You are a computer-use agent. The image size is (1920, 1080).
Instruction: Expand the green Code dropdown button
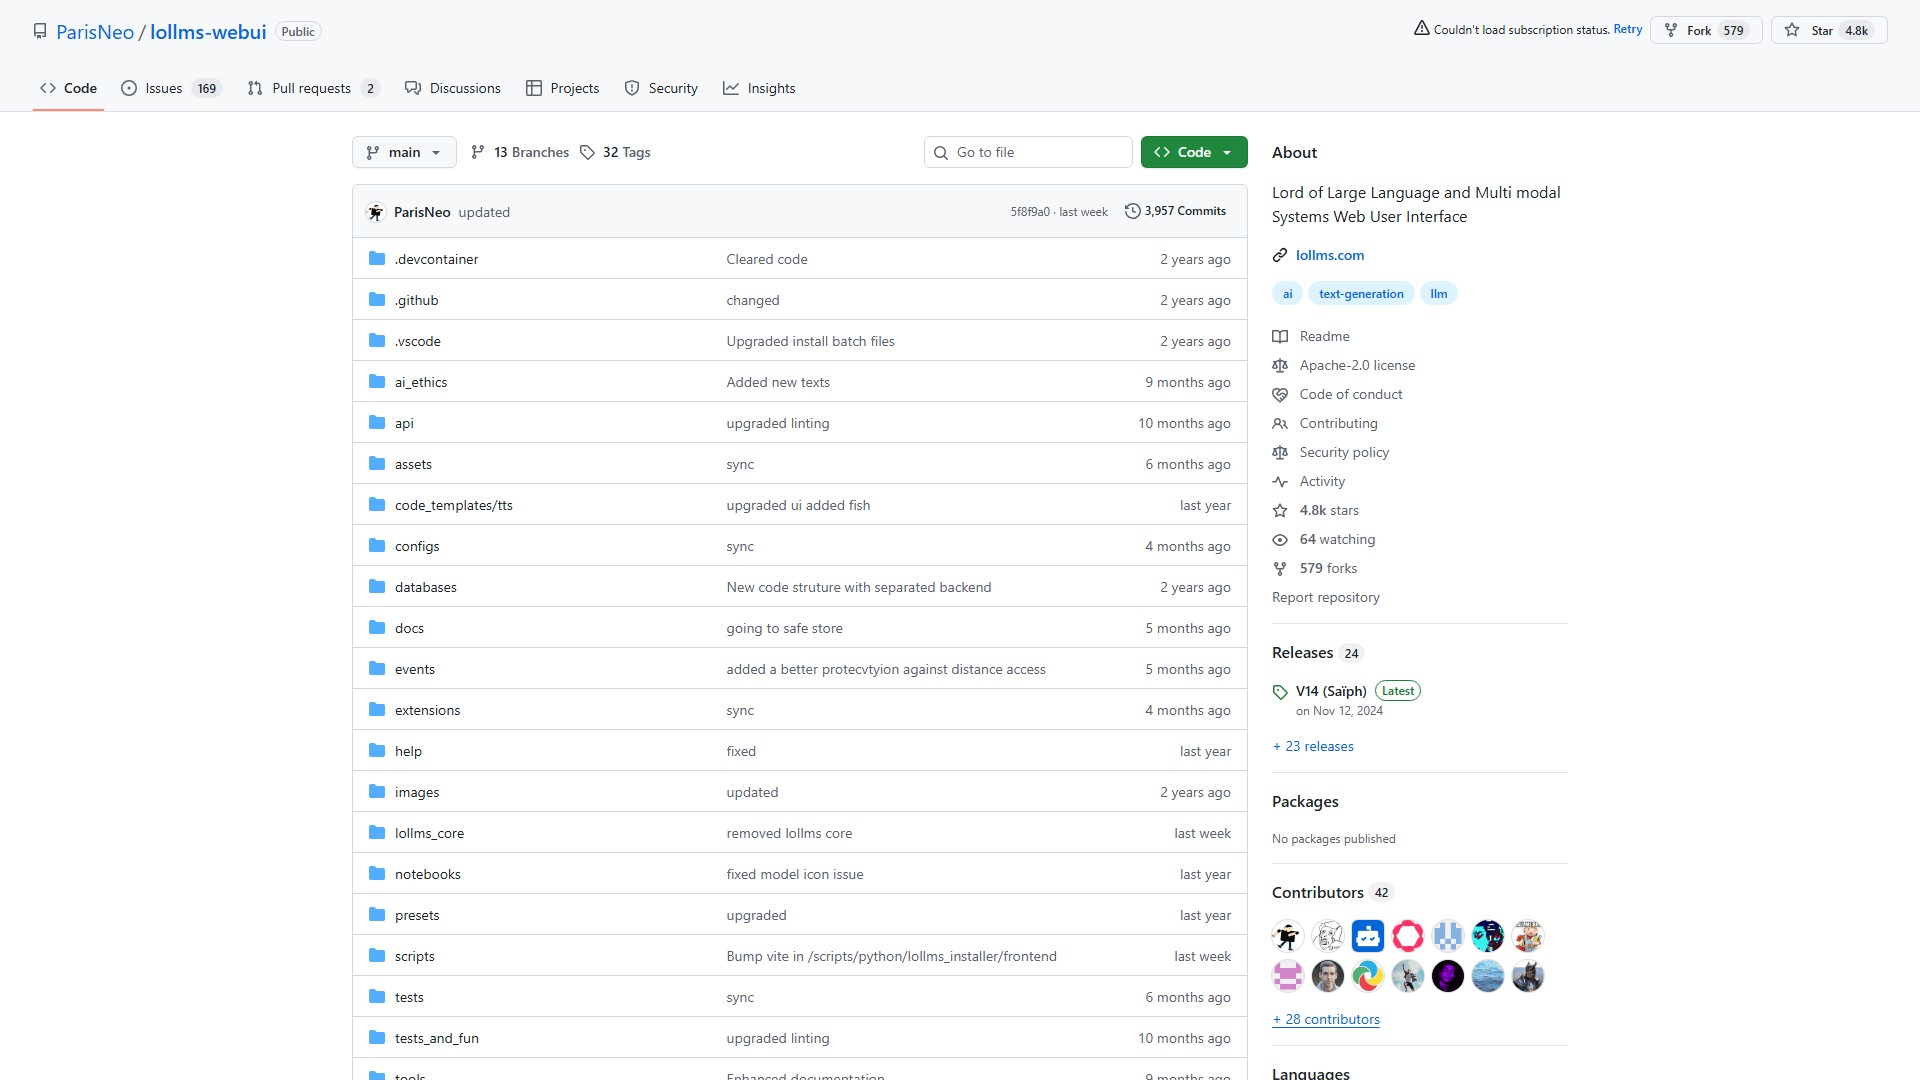tap(1194, 152)
